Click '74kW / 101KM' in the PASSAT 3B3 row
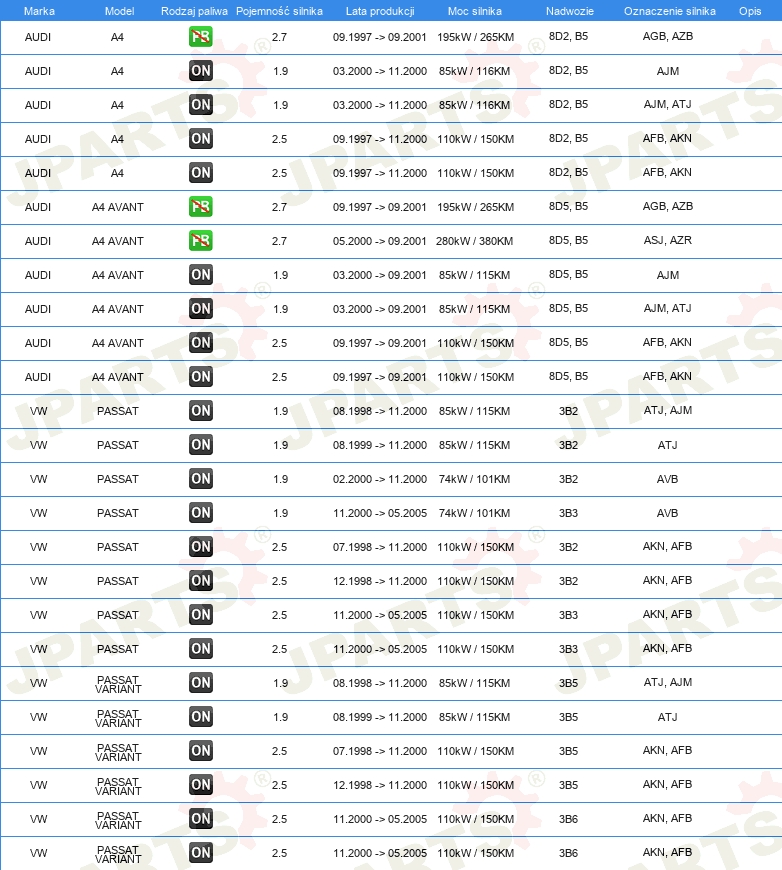The width and height of the screenshot is (782, 870). tap(475, 513)
